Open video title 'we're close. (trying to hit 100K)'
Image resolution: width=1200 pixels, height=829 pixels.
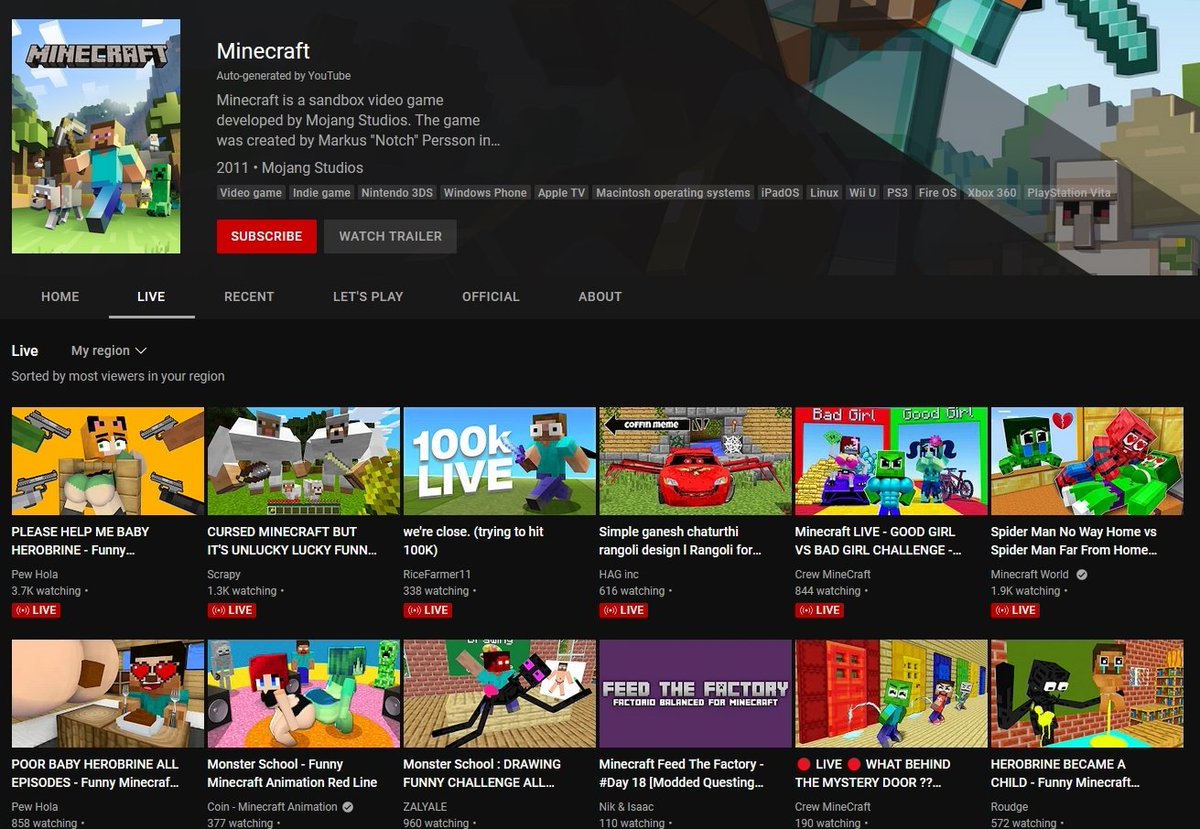click(473, 541)
